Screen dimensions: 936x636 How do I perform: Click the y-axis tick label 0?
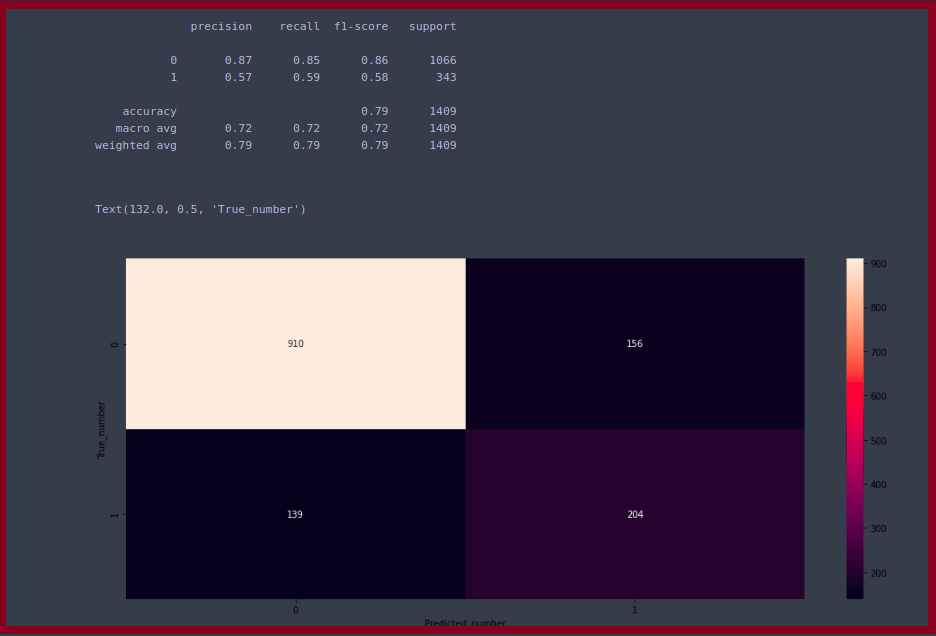pyautogui.click(x=113, y=344)
